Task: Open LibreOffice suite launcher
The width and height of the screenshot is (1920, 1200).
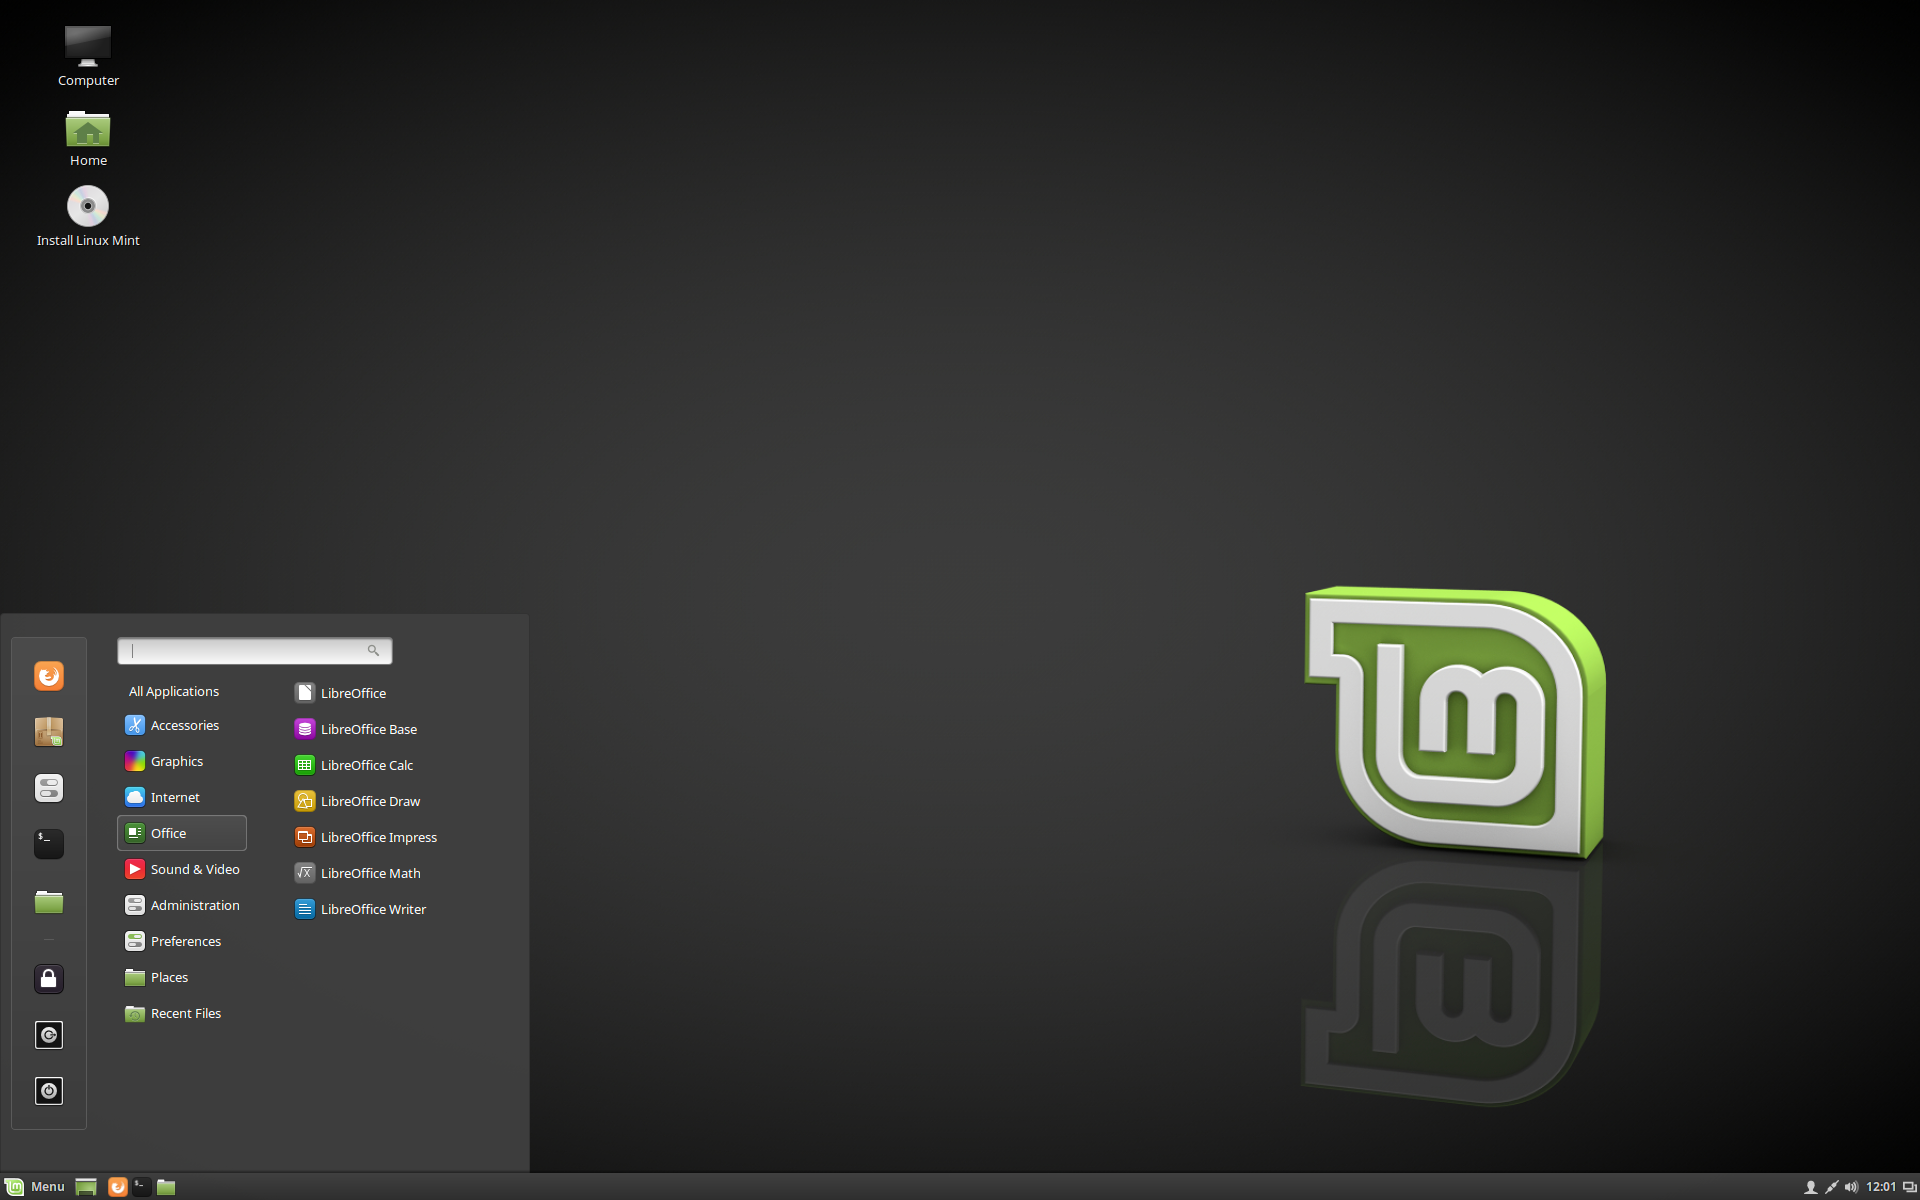Action: coord(354,691)
